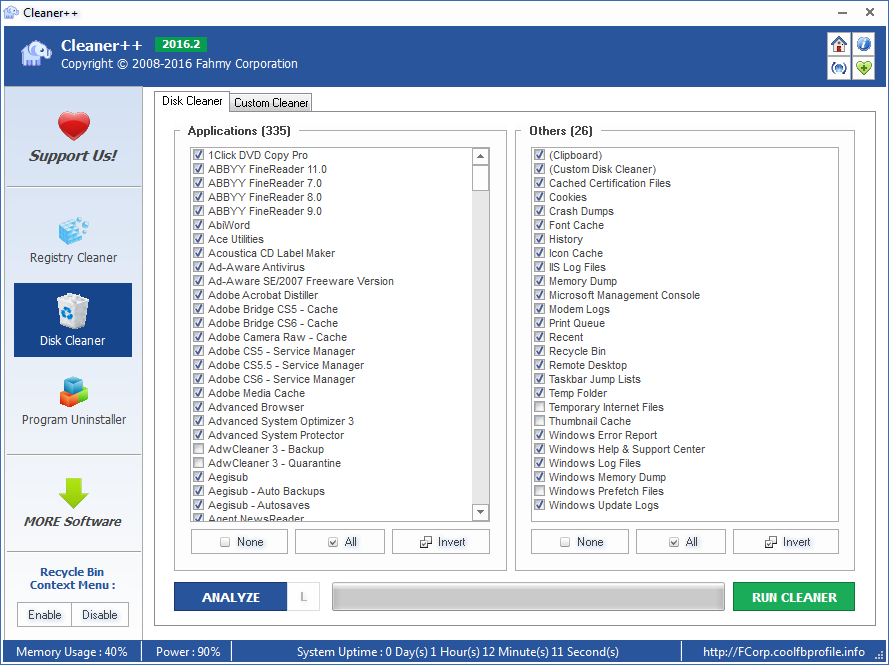Click Power 90% status entry
The image size is (889, 665).
click(188, 651)
